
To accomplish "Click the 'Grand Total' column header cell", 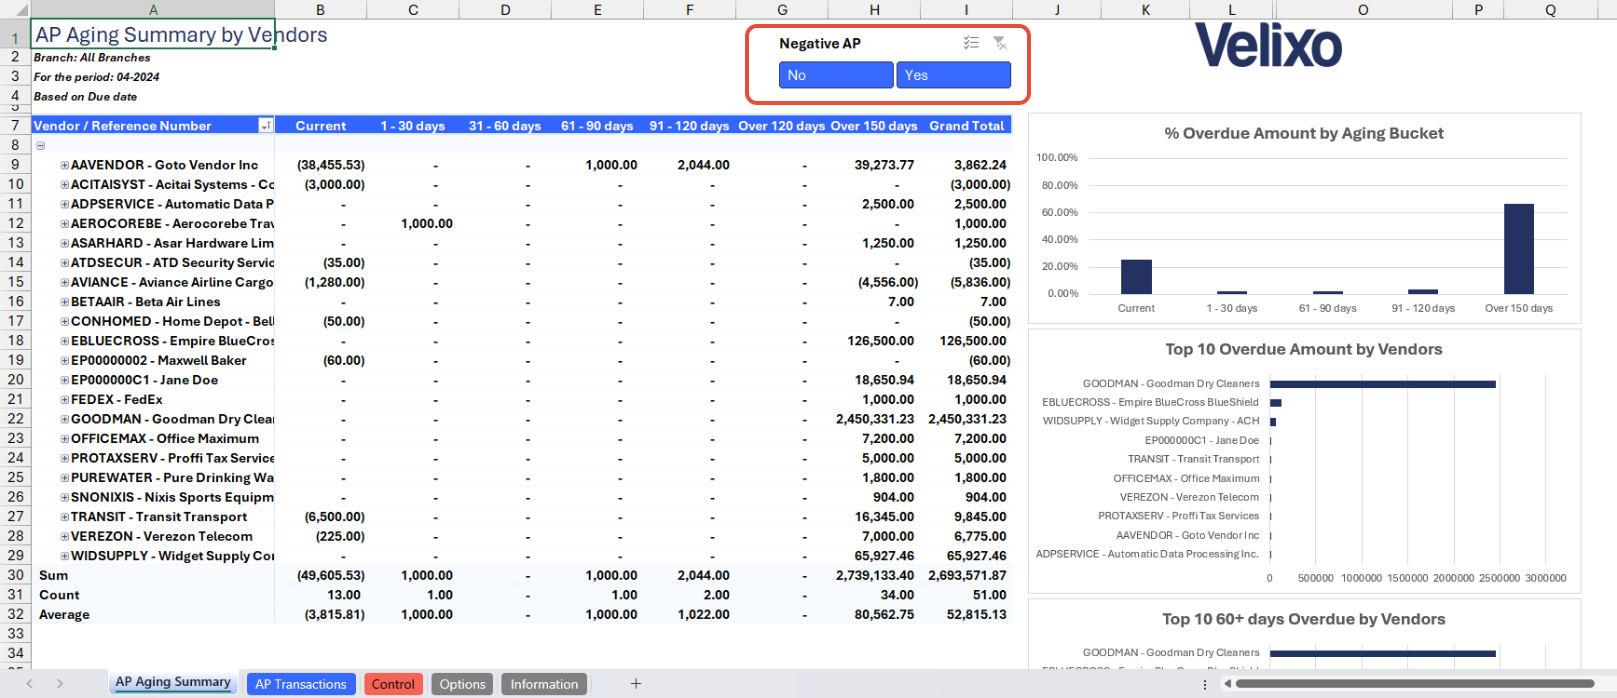I will [966, 126].
